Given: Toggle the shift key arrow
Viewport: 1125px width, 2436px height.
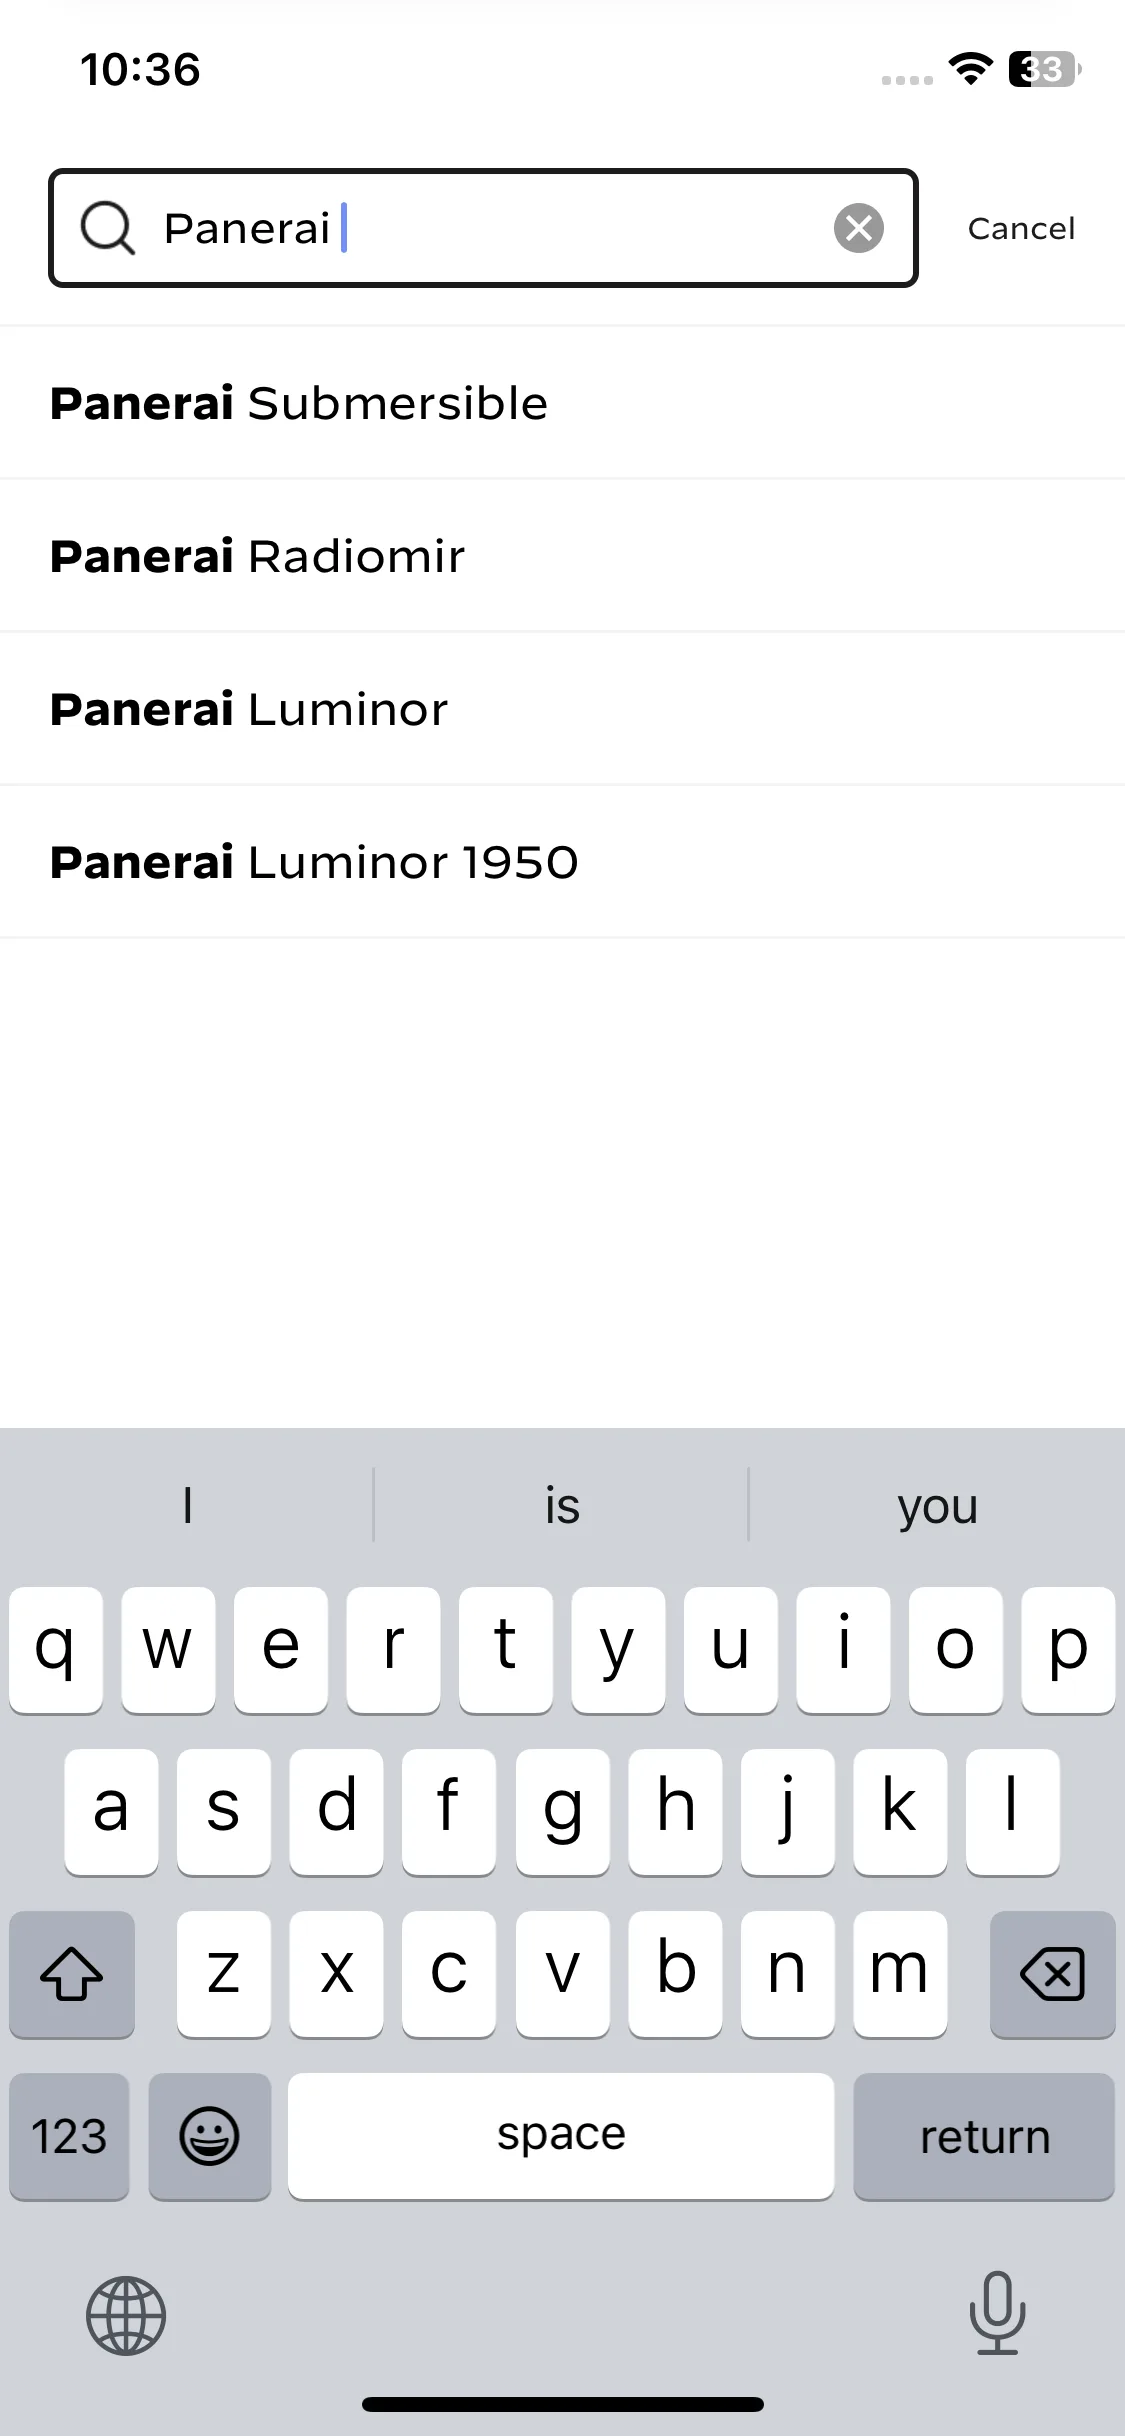Looking at the screenshot, I should coord(72,1974).
